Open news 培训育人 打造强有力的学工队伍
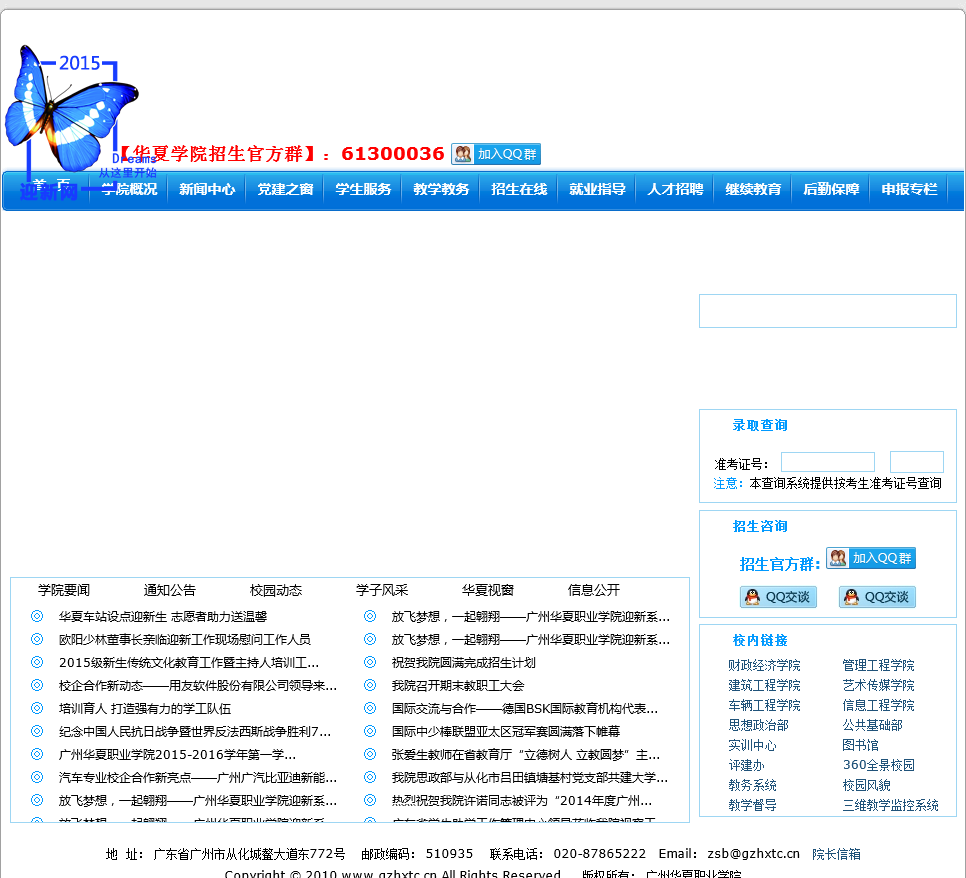 145,709
